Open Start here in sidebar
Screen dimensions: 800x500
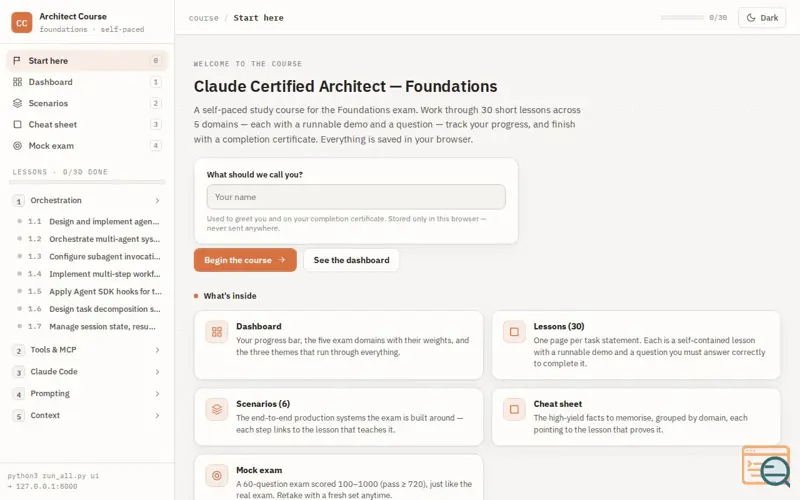pos(87,61)
